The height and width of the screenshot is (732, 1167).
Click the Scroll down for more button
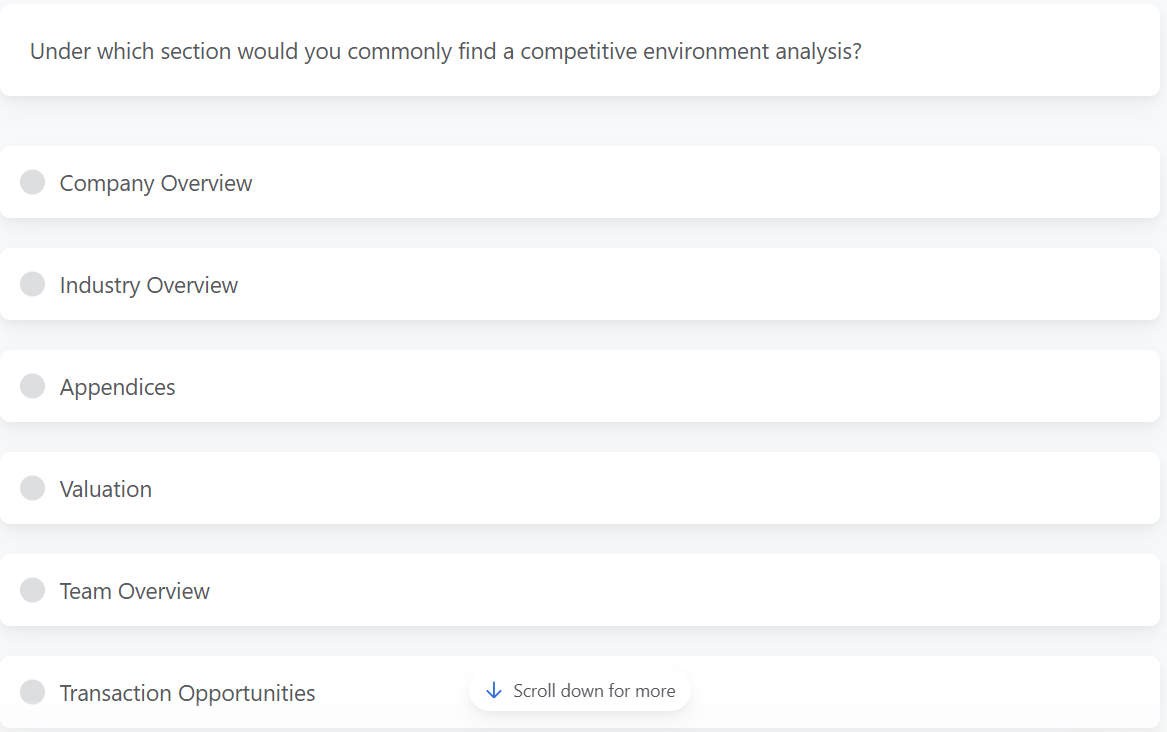pos(580,690)
